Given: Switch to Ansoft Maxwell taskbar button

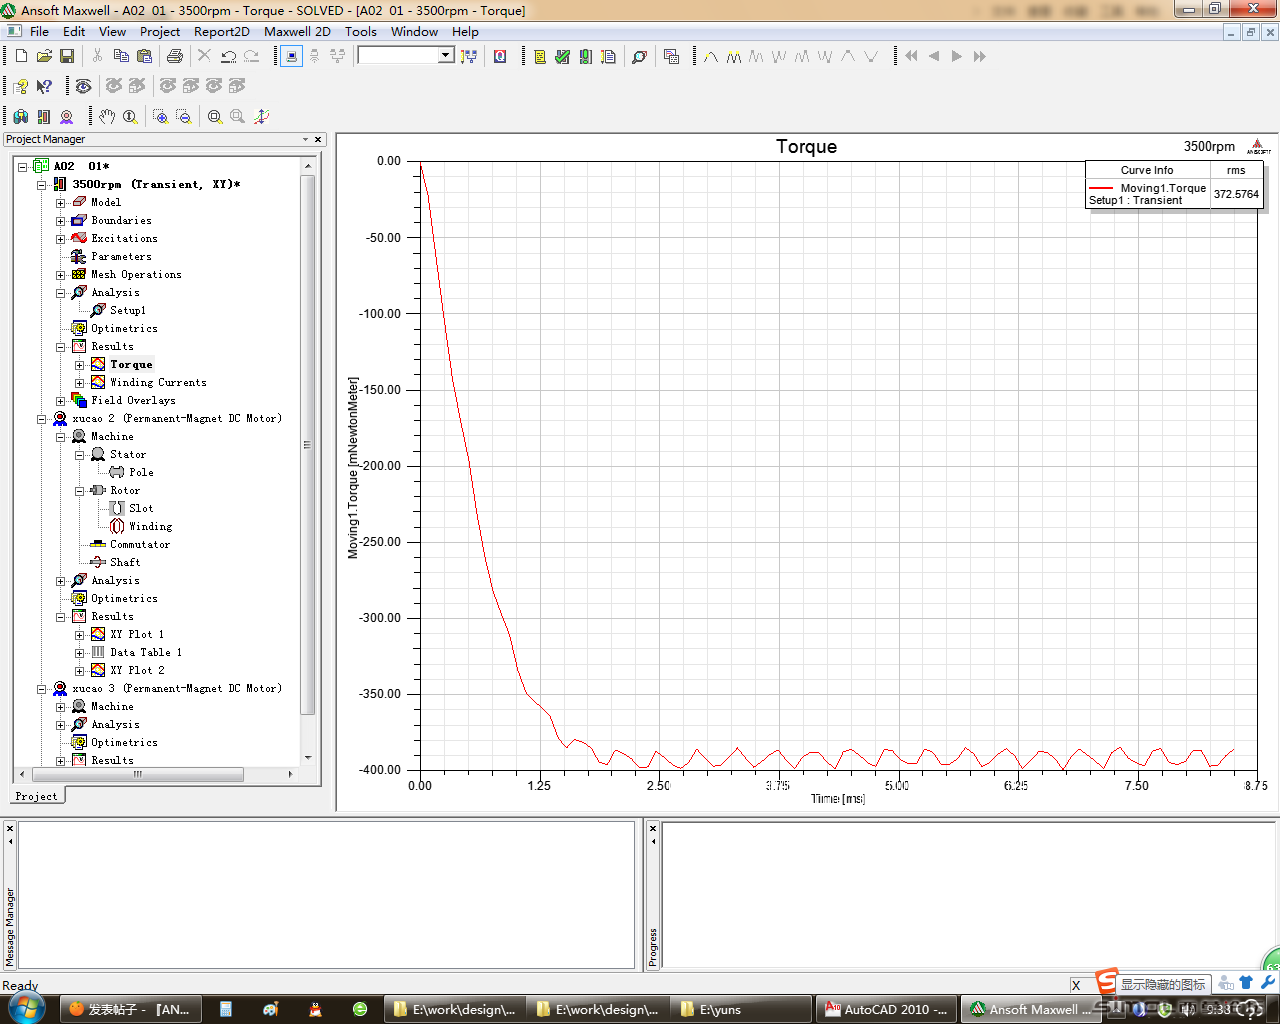Looking at the screenshot, I should (x=1030, y=1009).
